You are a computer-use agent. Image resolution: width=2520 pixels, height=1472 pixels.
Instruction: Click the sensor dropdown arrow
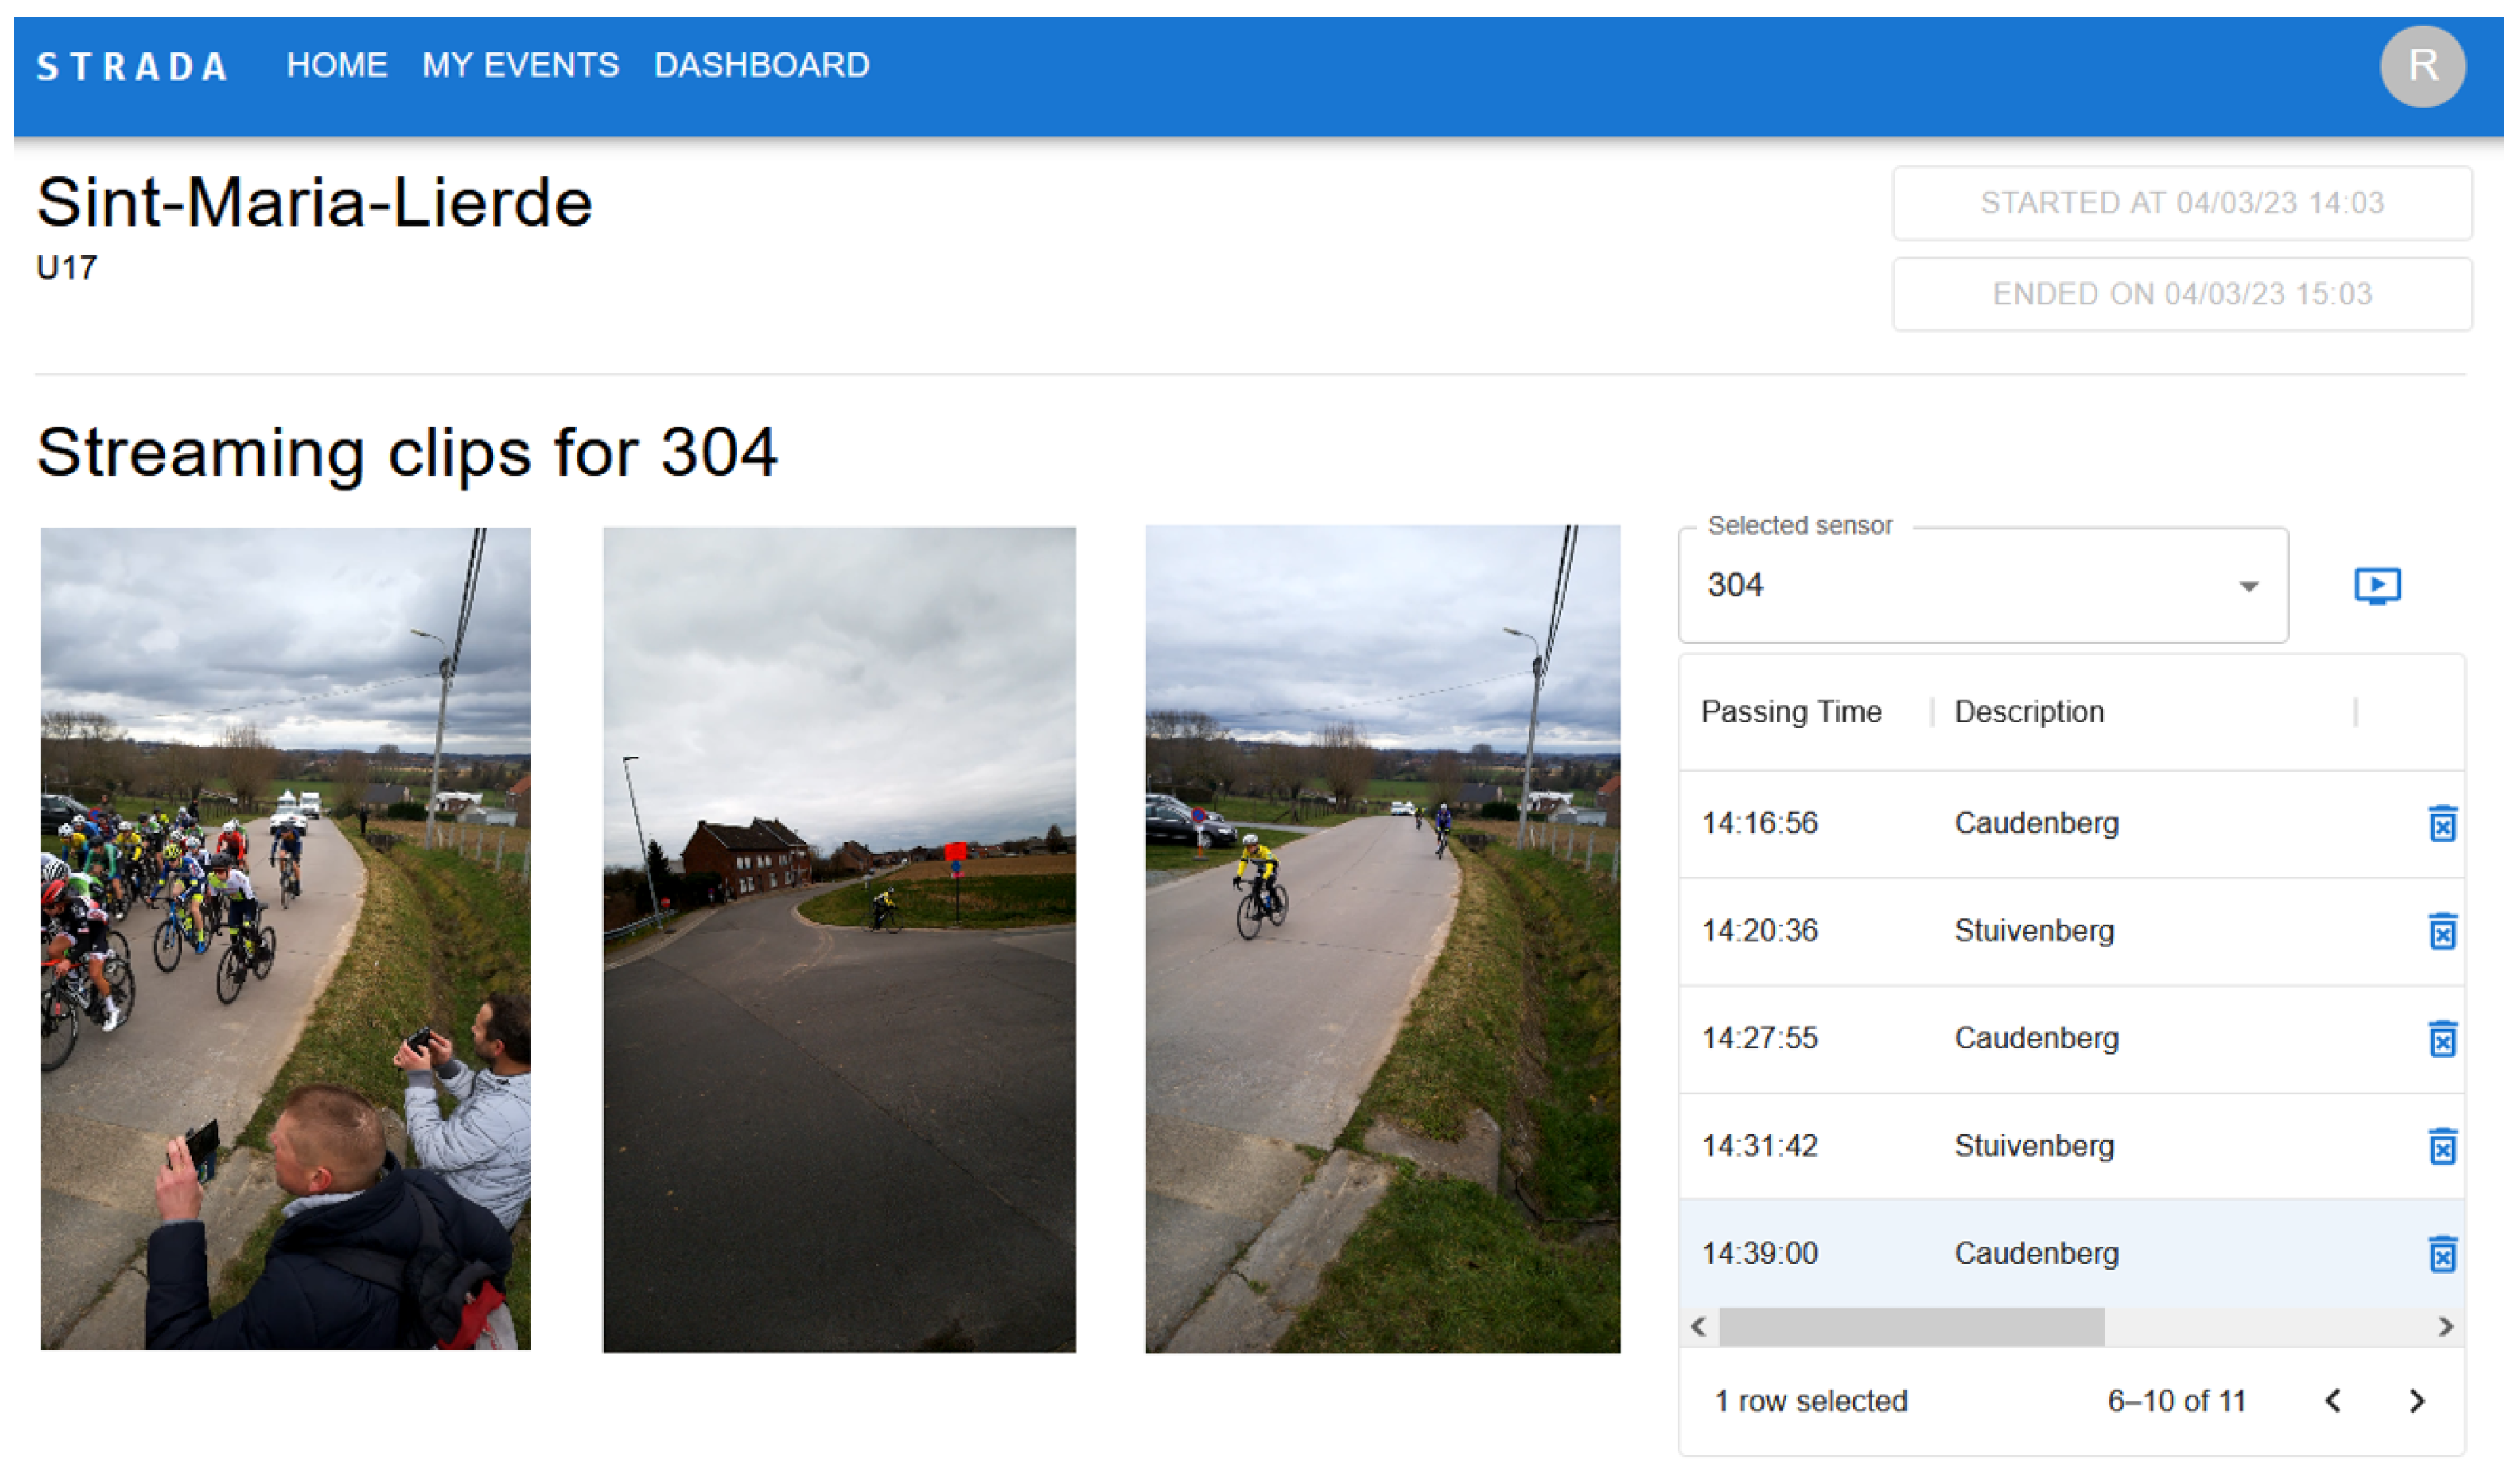2248,587
